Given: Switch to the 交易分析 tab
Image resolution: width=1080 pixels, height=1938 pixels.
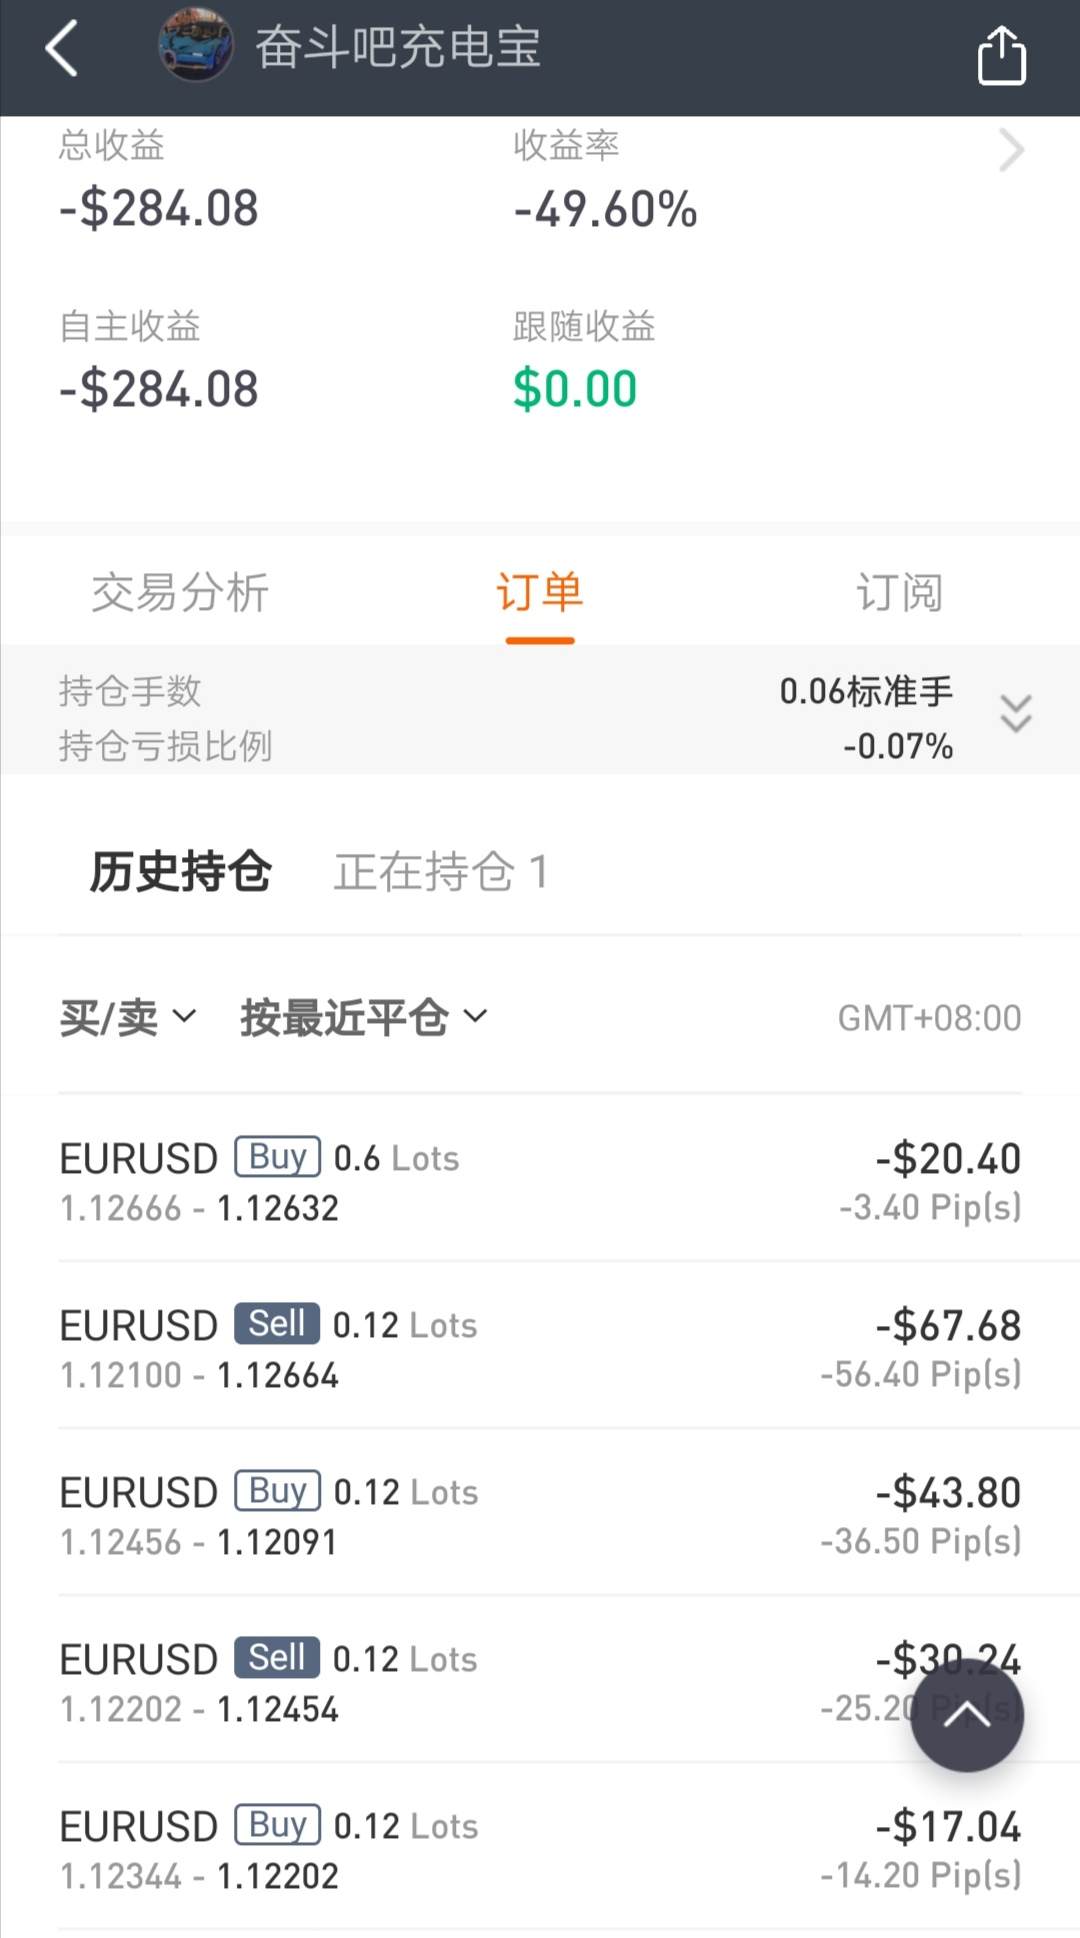Looking at the screenshot, I should coord(180,592).
